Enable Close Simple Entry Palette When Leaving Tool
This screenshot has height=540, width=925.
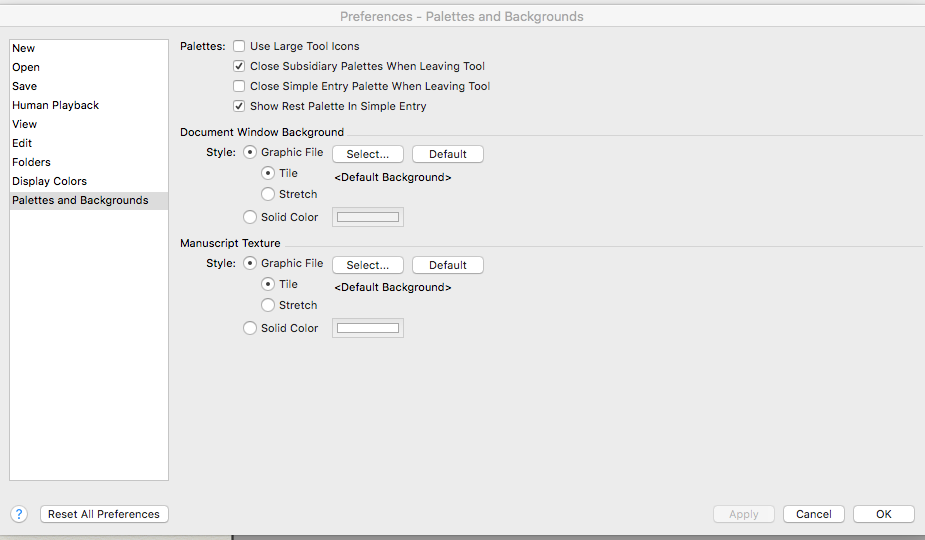tap(239, 86)
